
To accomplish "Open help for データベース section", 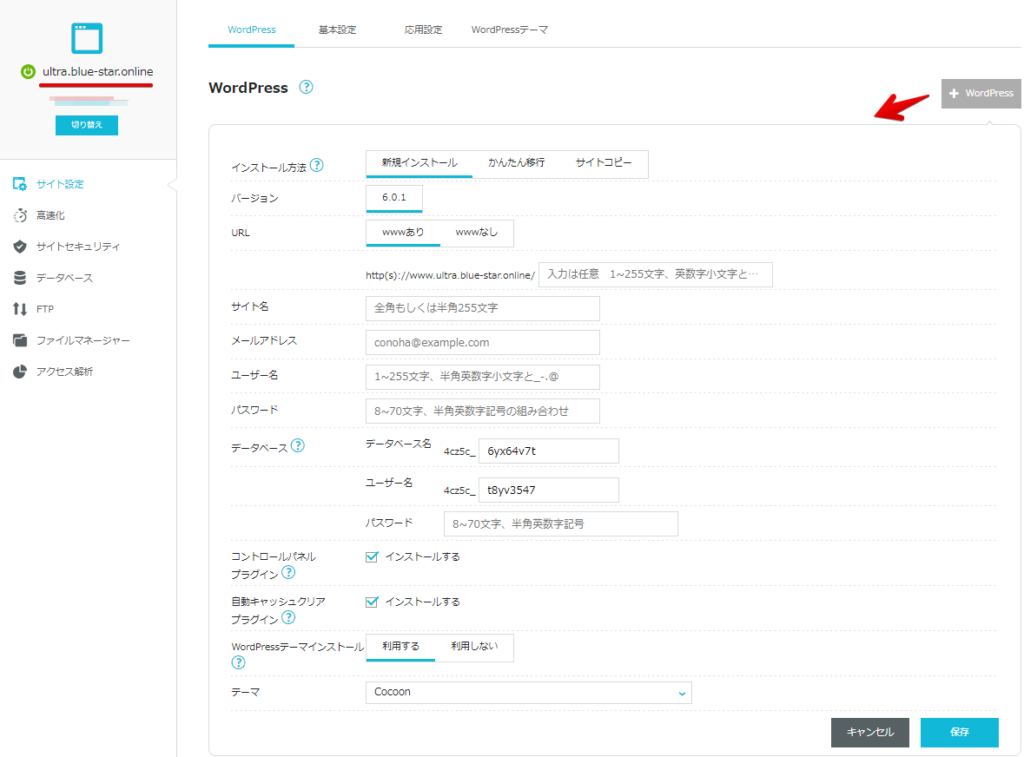I will (x=298, y=445).
